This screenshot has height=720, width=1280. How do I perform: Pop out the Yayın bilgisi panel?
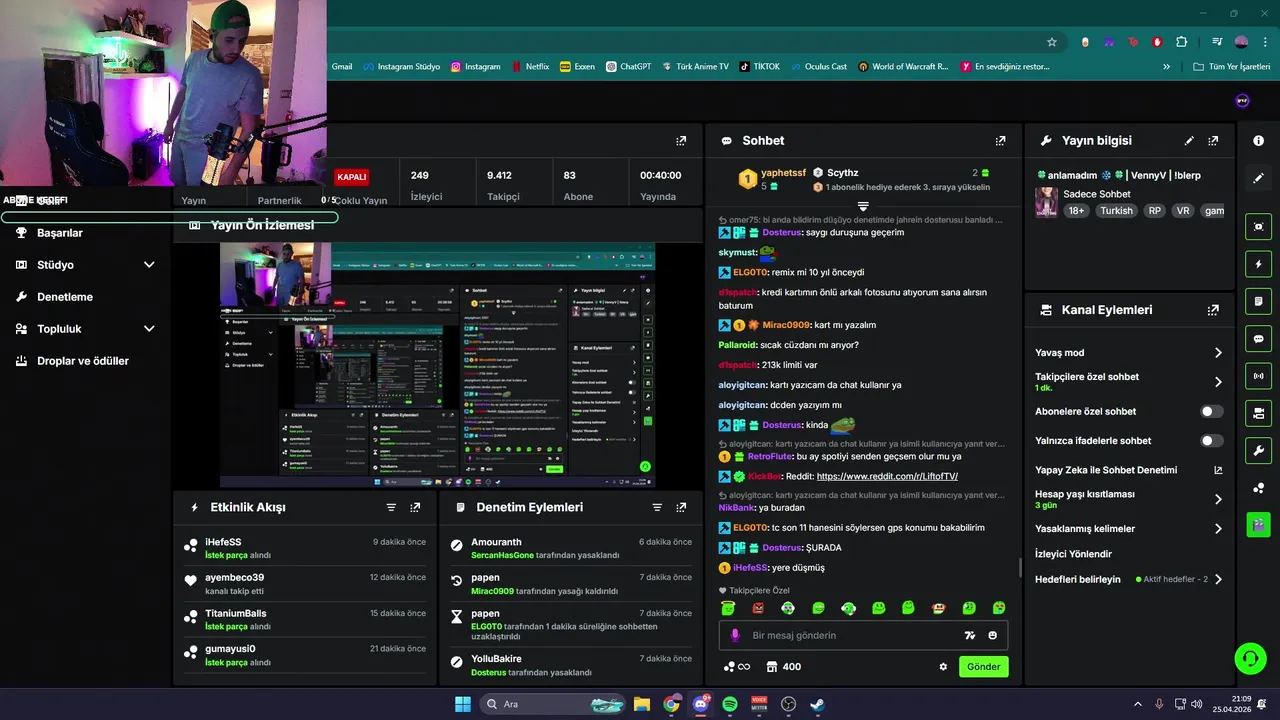pyautogui.click(x=1213, y=141)
